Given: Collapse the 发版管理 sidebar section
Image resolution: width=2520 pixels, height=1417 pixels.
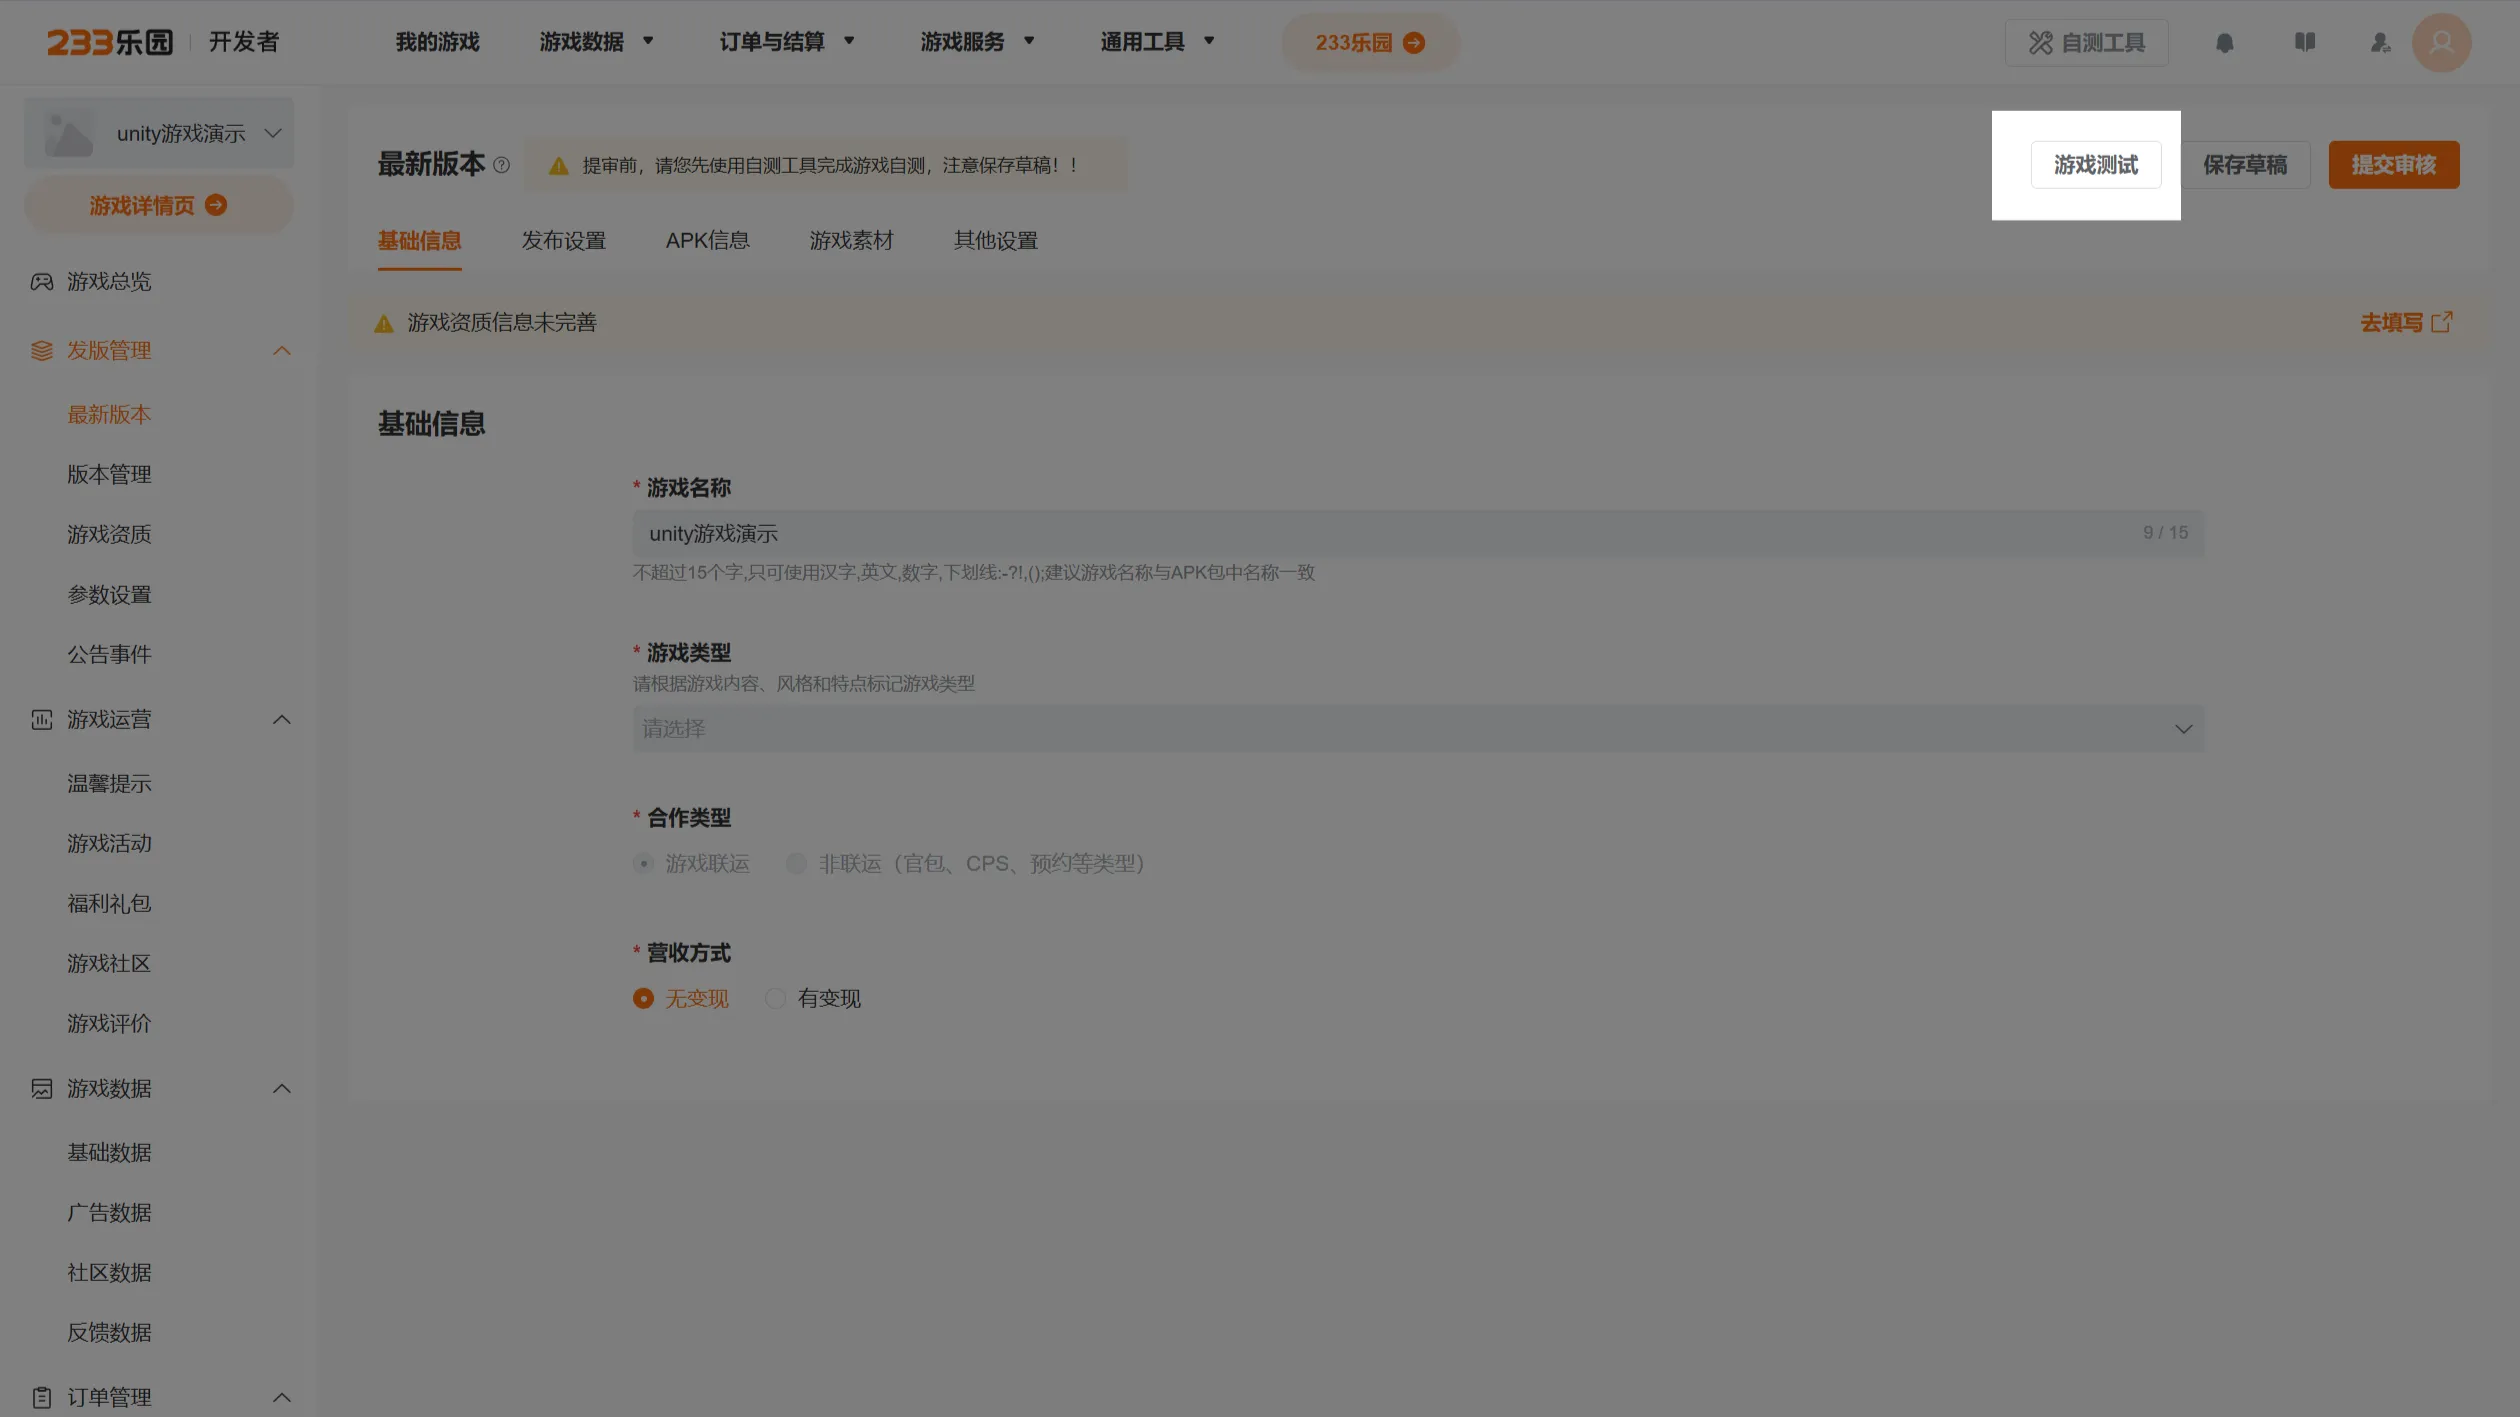Looking at the screenshot, I should [282, 351].
